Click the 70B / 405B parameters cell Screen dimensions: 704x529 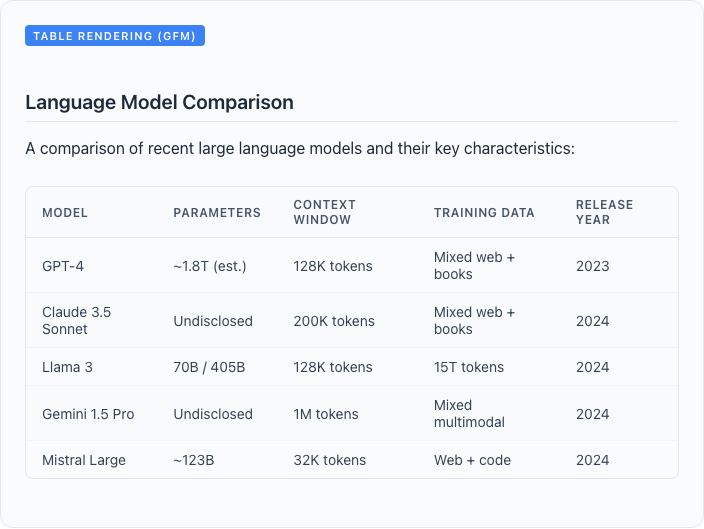[x=209, y=367]
